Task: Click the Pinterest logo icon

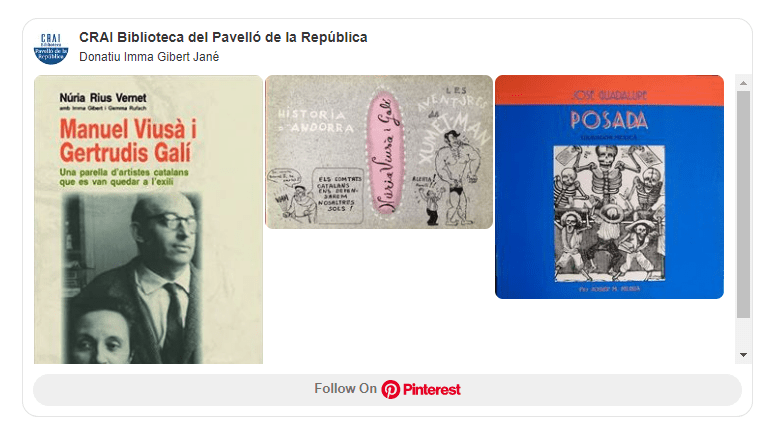Action: click(390, 389)
